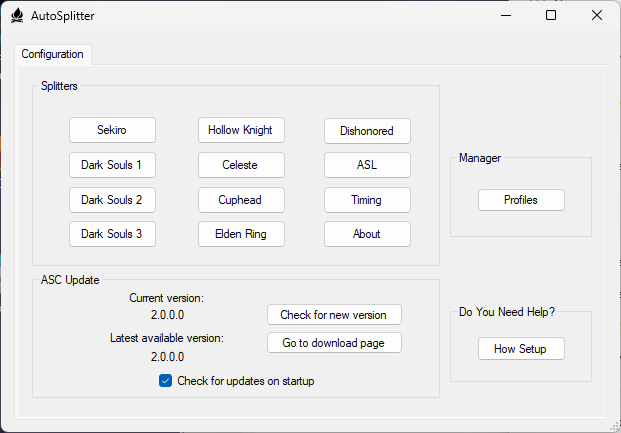This screenshot has width=621, height=433.
Task: Minimize the AutoSplitter window
Action: click(506, 15)
